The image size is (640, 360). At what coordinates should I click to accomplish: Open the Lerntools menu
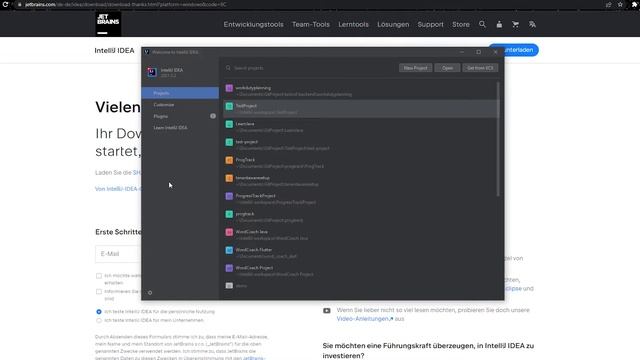(x=353, y=24)
